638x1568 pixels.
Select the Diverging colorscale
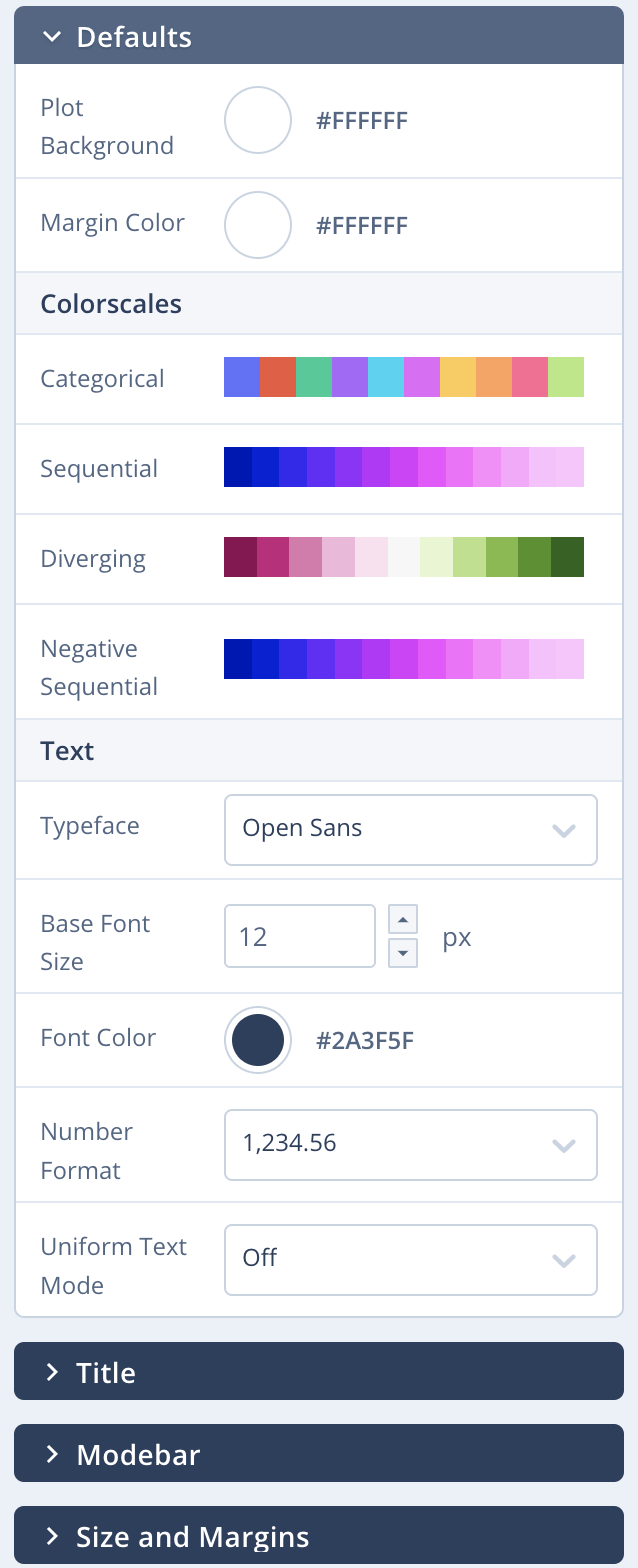pos(403,557)
